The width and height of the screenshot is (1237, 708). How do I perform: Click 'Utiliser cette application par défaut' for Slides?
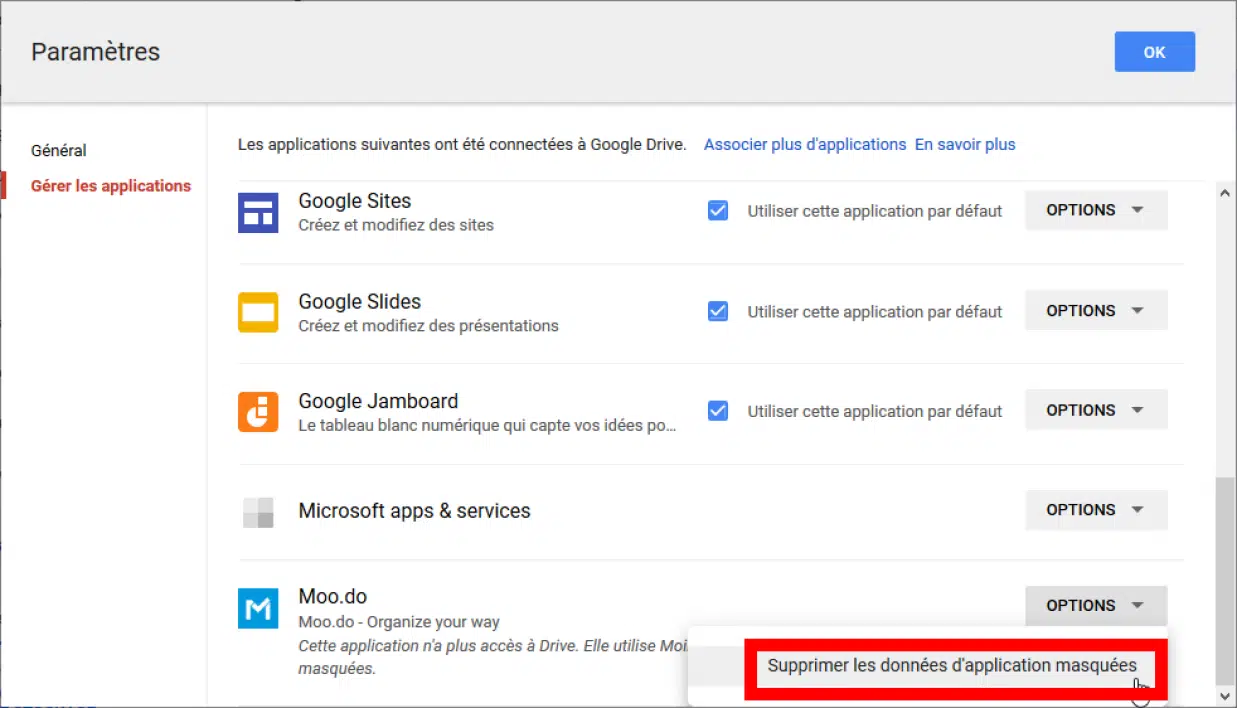pyautogui.click(x=875, y=312)
